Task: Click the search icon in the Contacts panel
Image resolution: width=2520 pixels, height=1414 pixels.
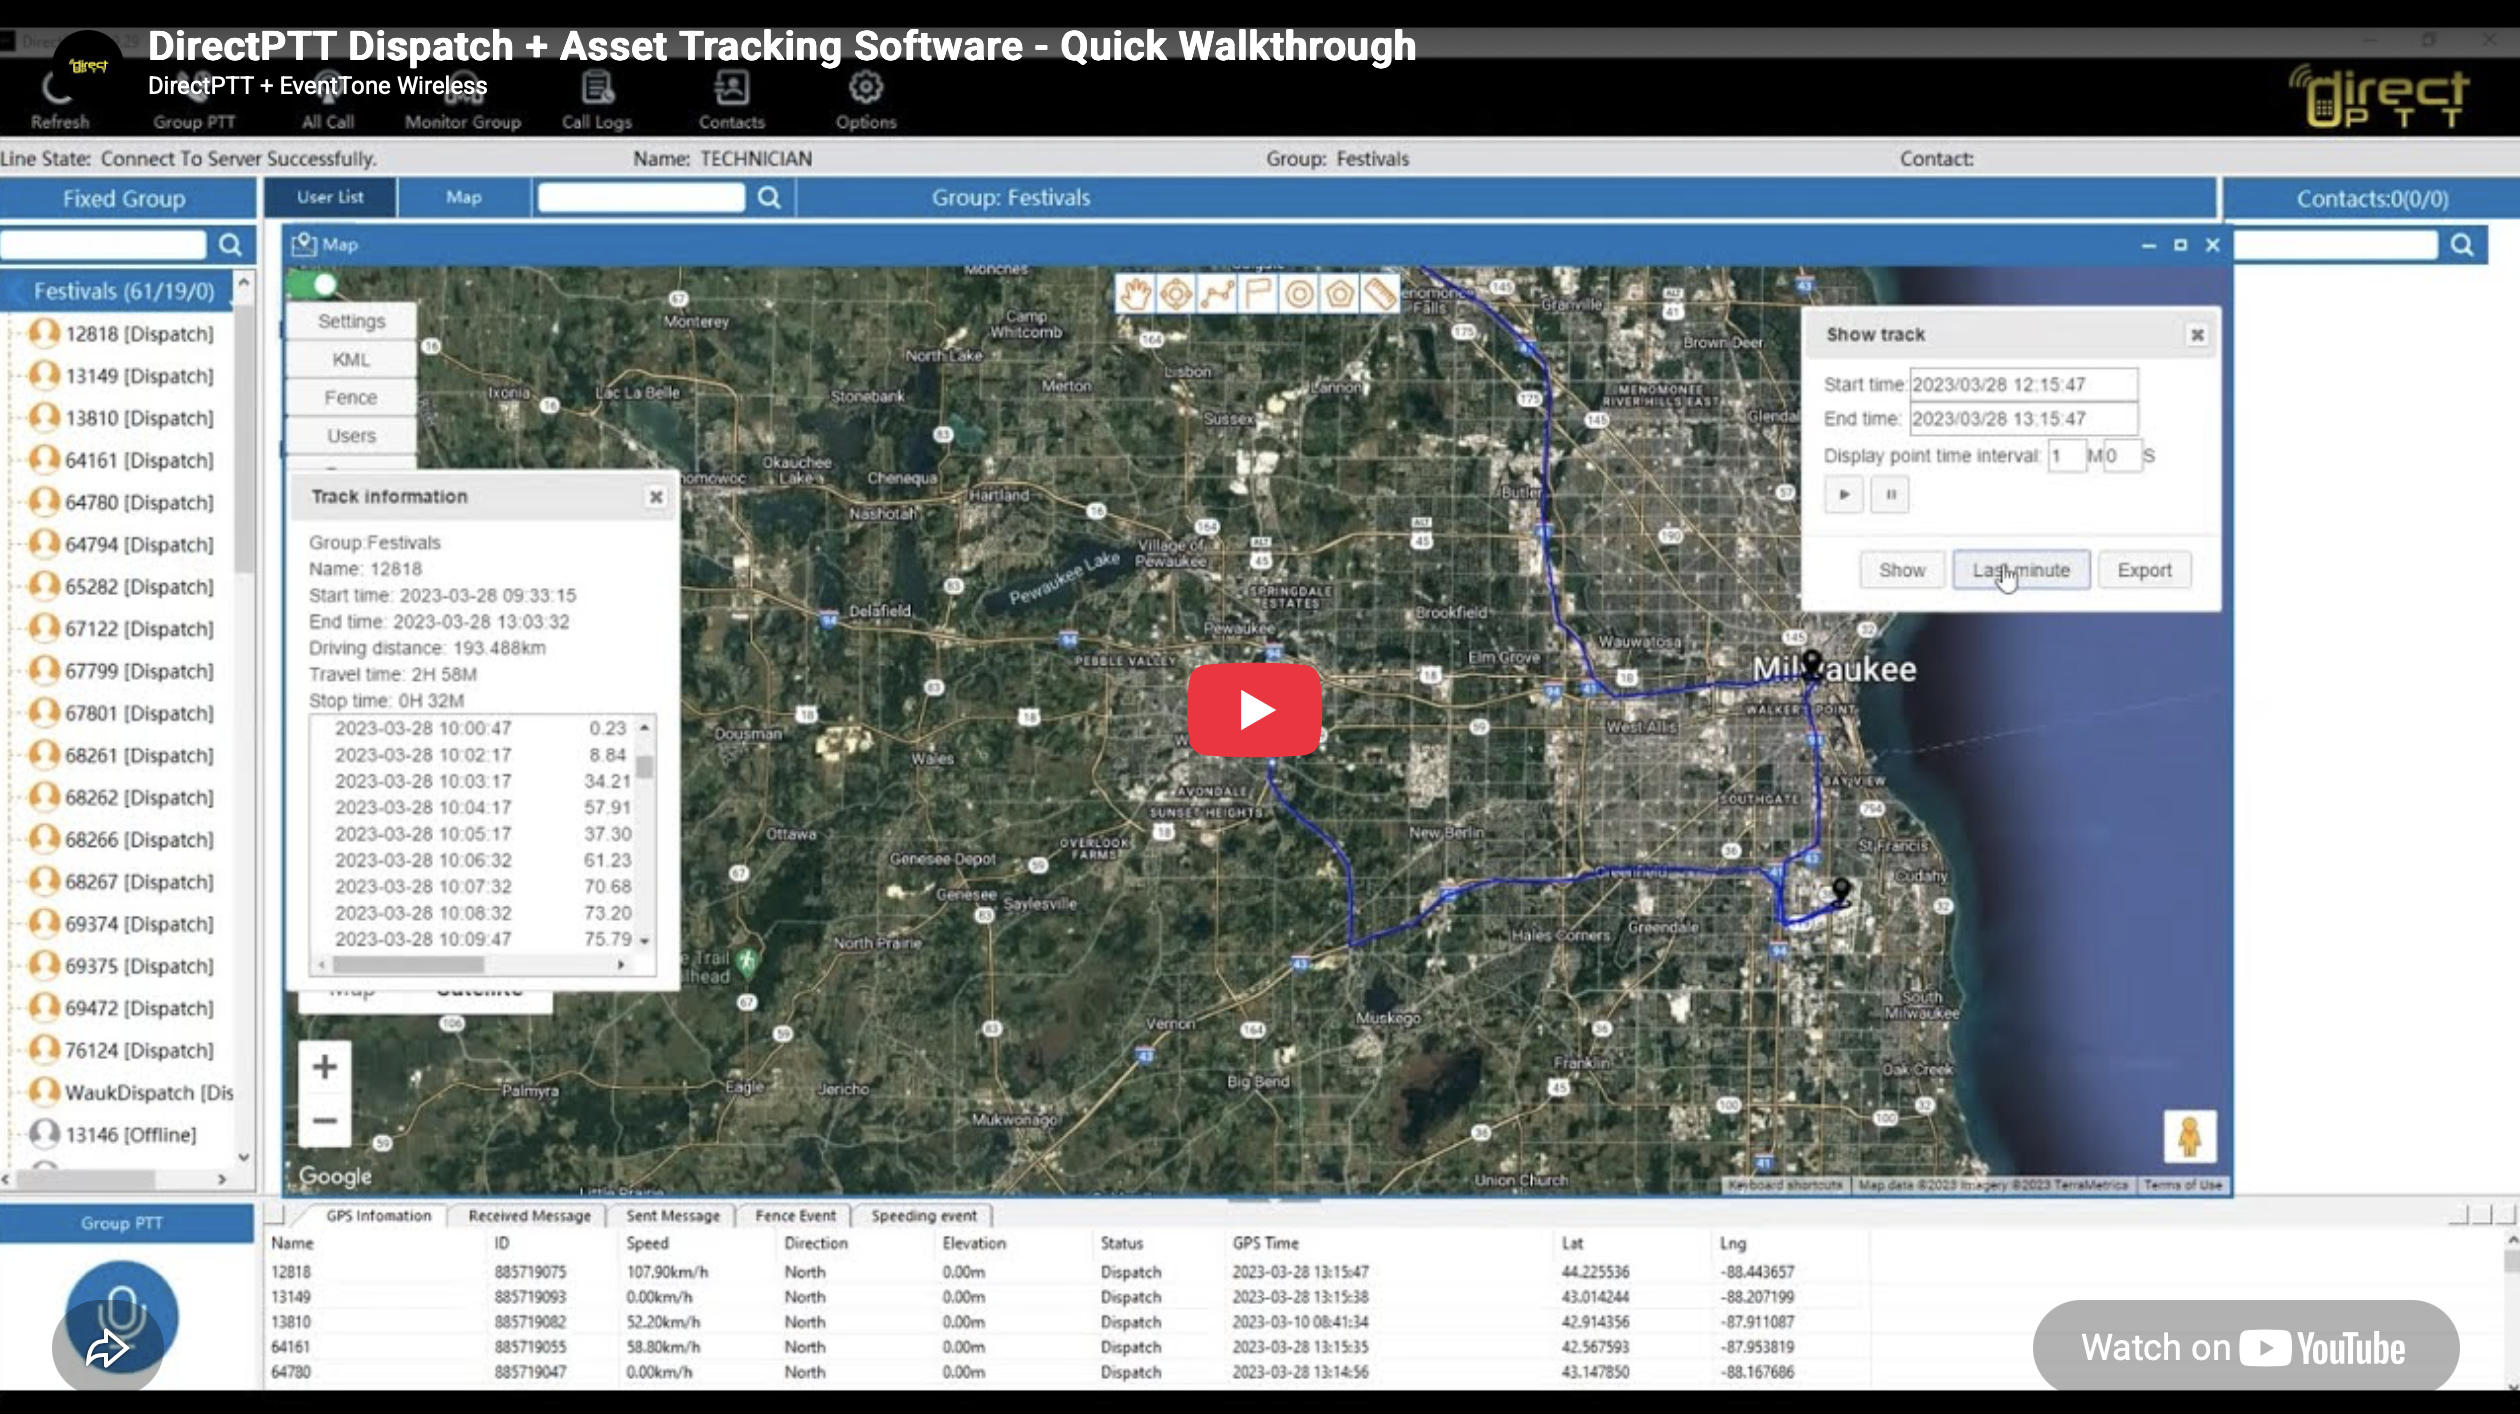Action: click(2462, 245)
